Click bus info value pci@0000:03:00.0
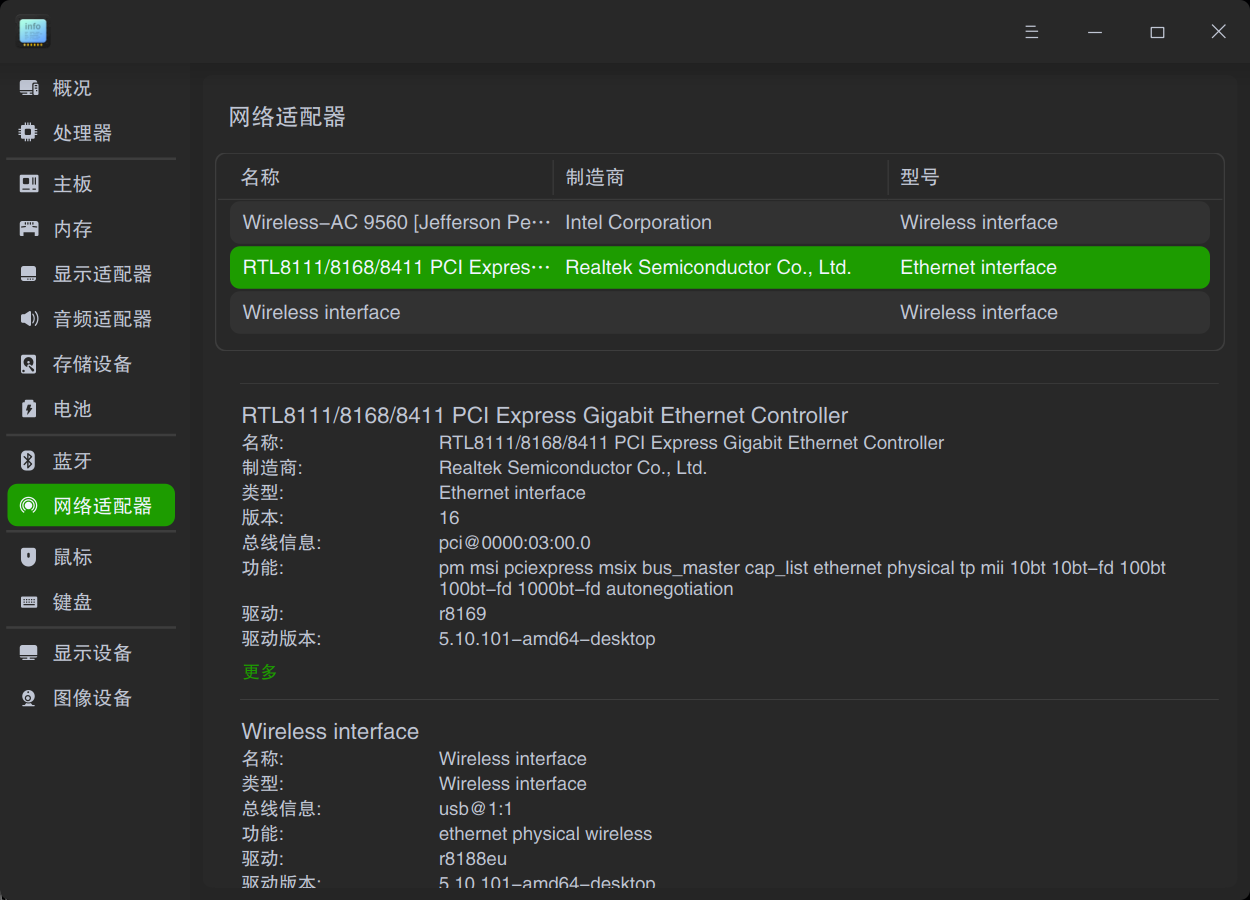The width and height of the screenshot is (1250, 900). pyautogui.click(x=515, y=543)
